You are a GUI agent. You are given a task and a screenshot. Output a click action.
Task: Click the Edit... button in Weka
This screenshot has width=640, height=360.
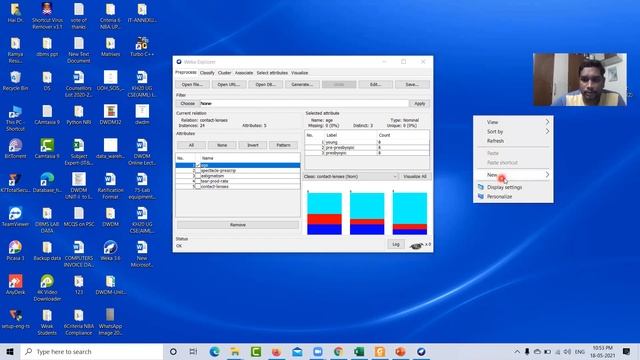click(x=376, y=84)
